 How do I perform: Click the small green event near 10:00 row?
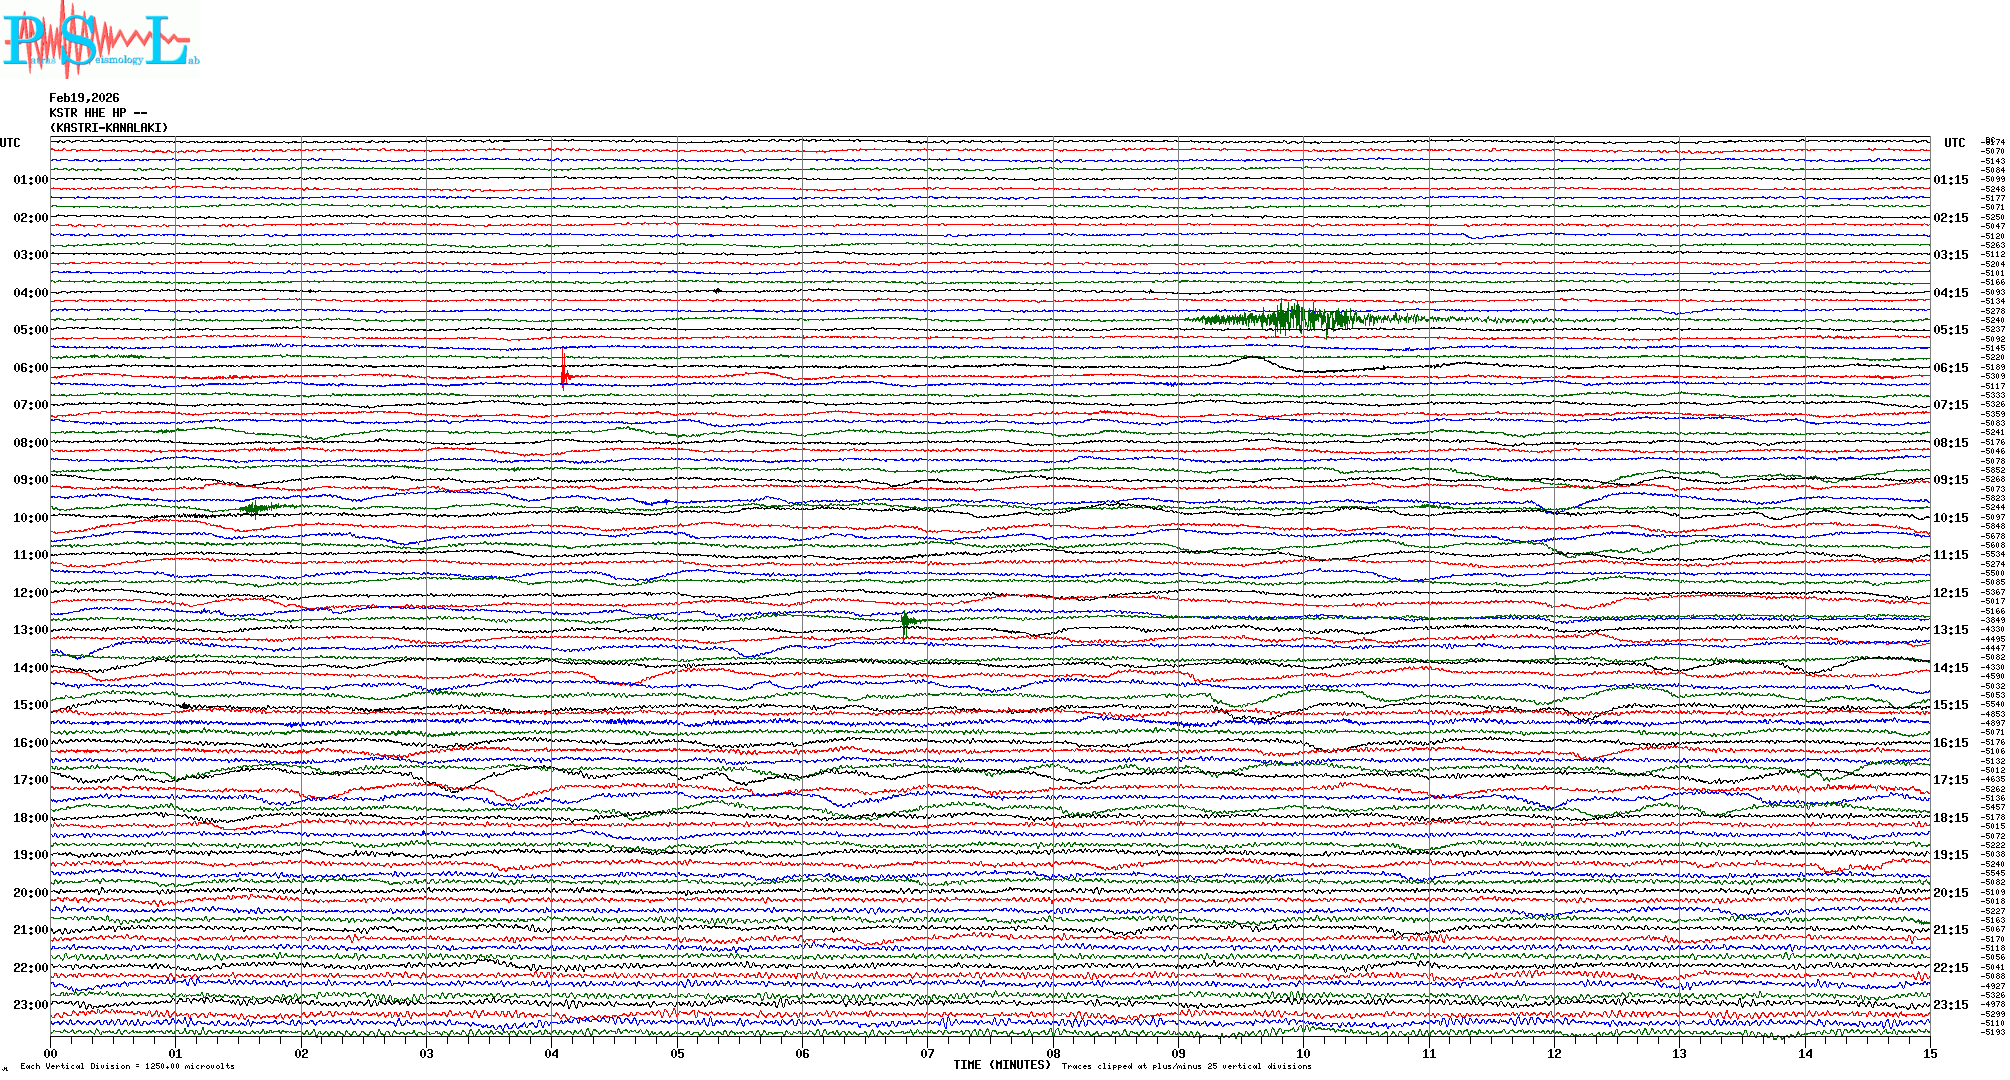click(255, 508)
